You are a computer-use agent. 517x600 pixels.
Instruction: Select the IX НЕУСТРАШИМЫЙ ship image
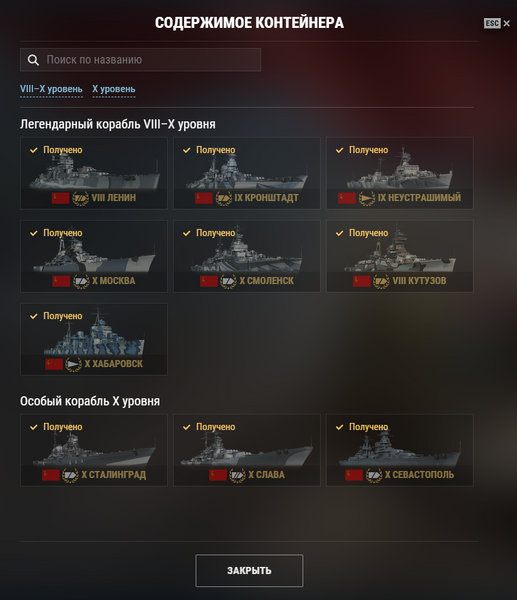coord(400,170)
